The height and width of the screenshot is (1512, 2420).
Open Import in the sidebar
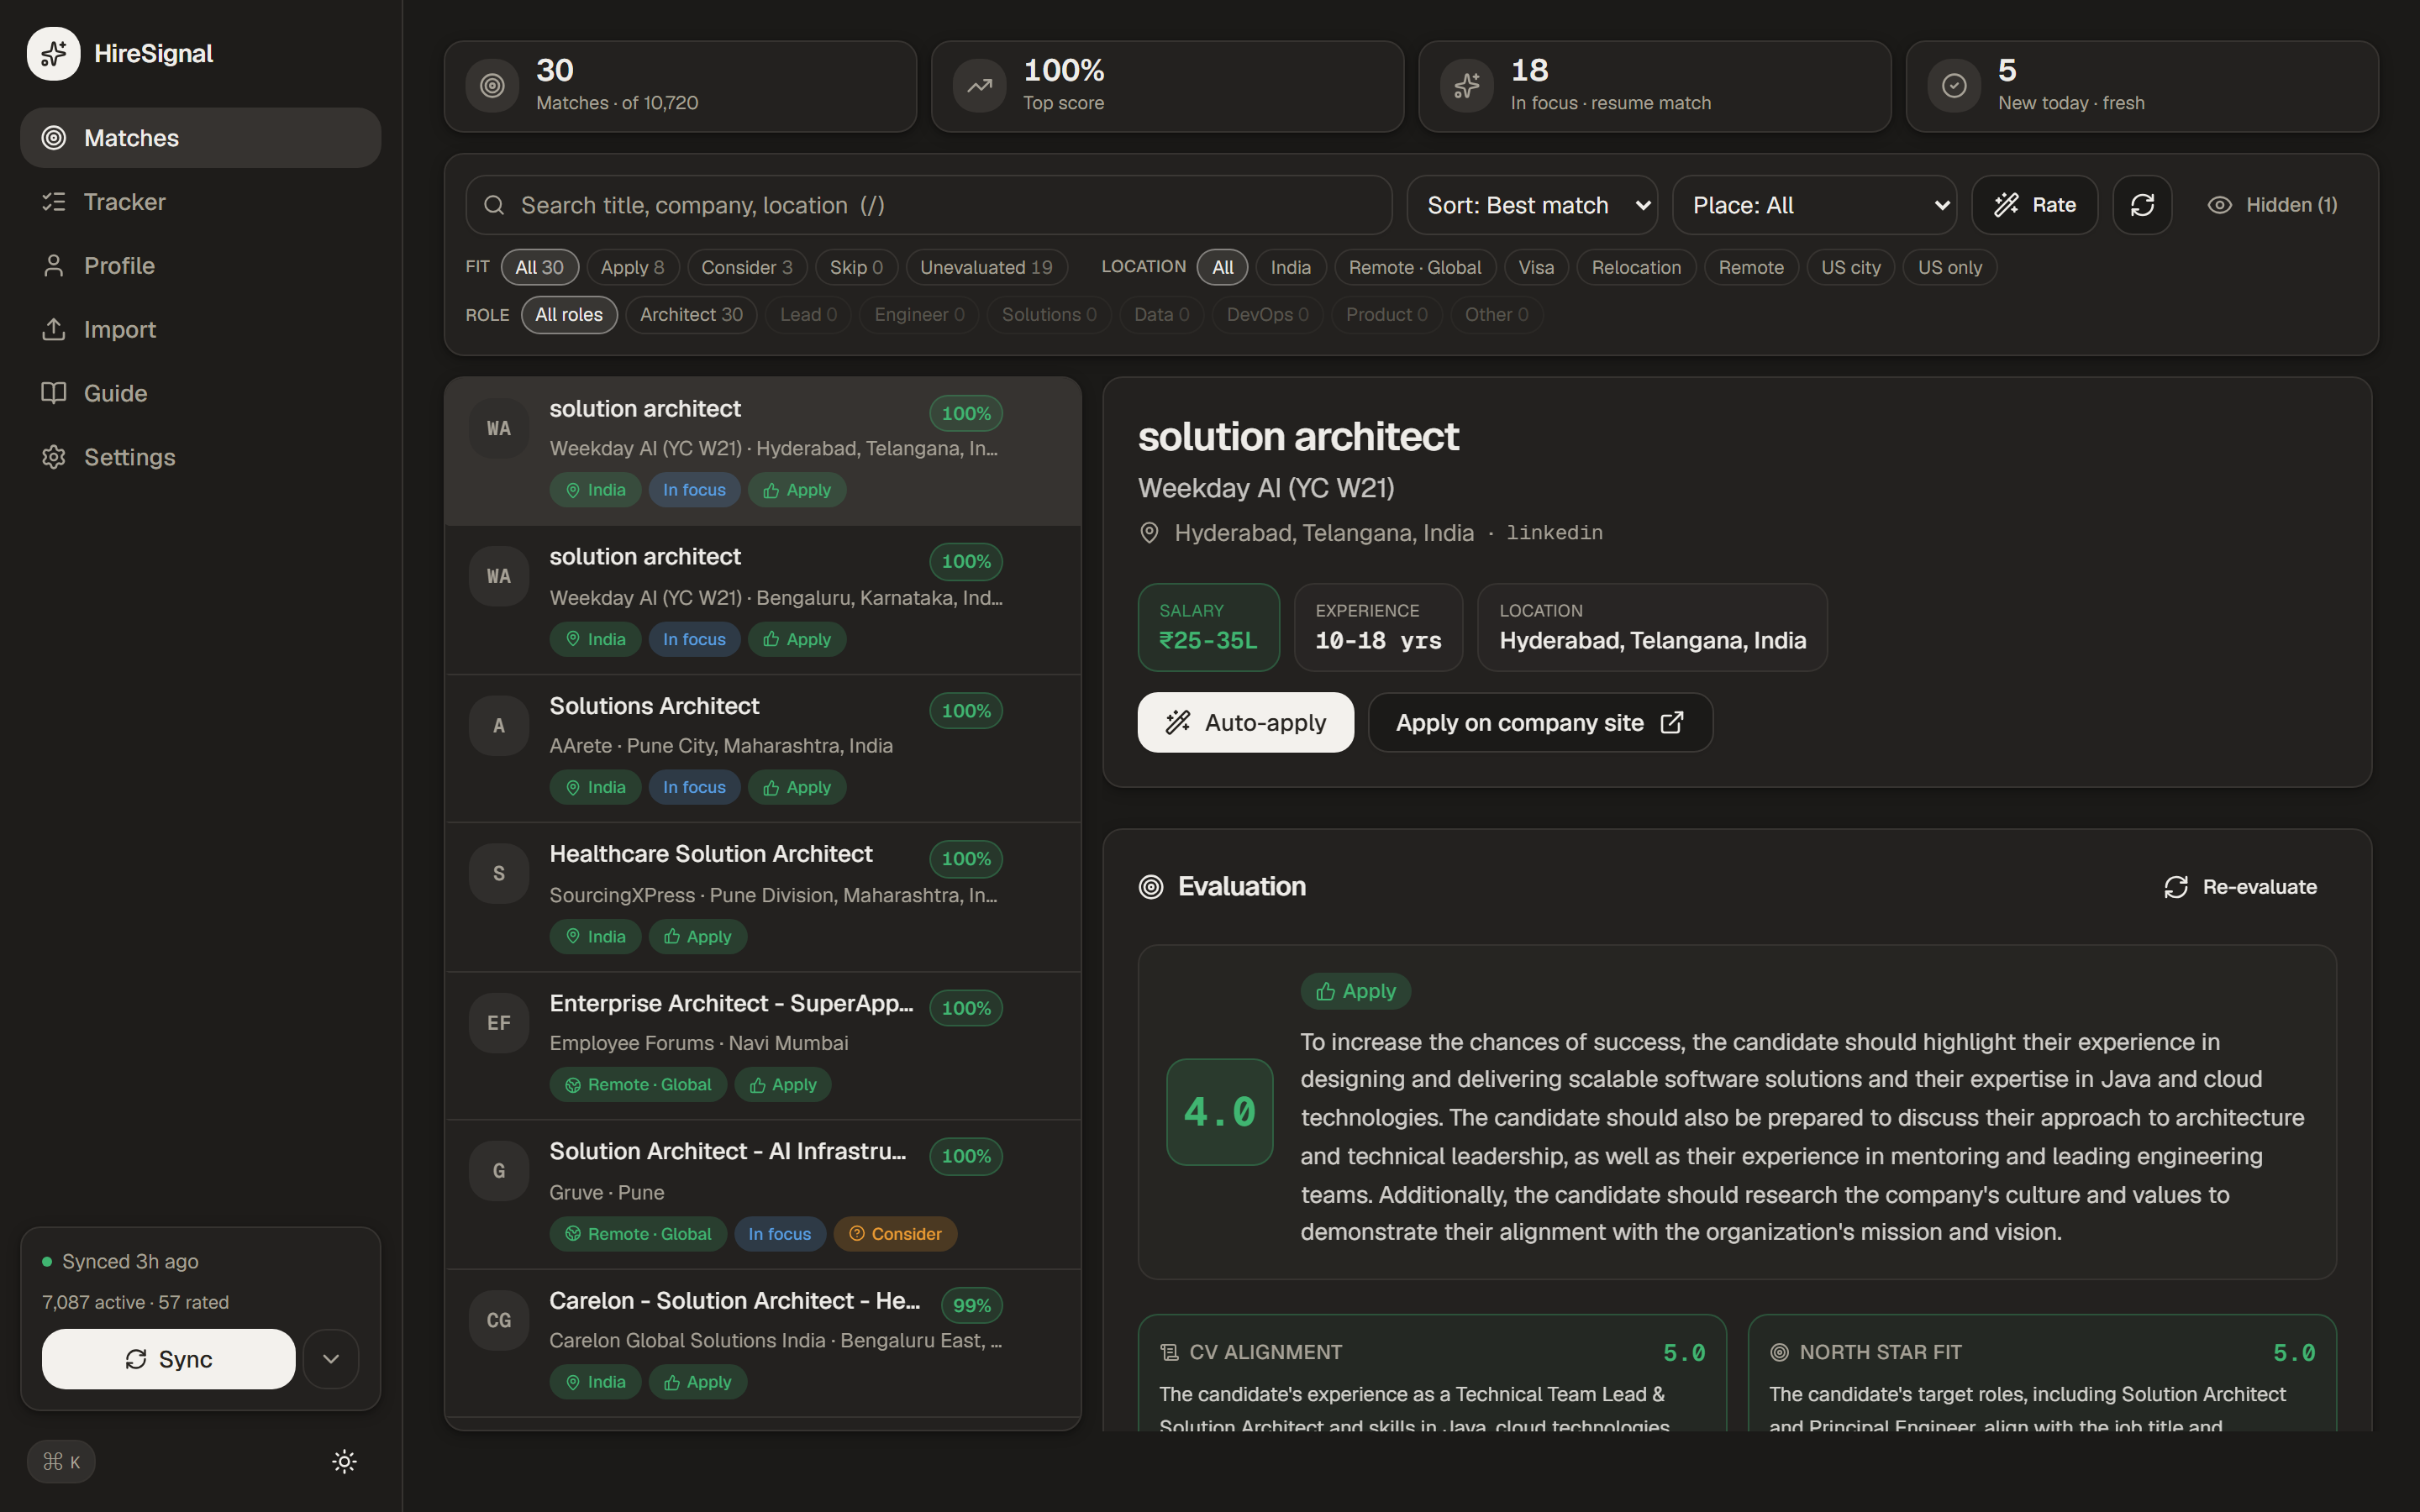click(x=200, y=330)
